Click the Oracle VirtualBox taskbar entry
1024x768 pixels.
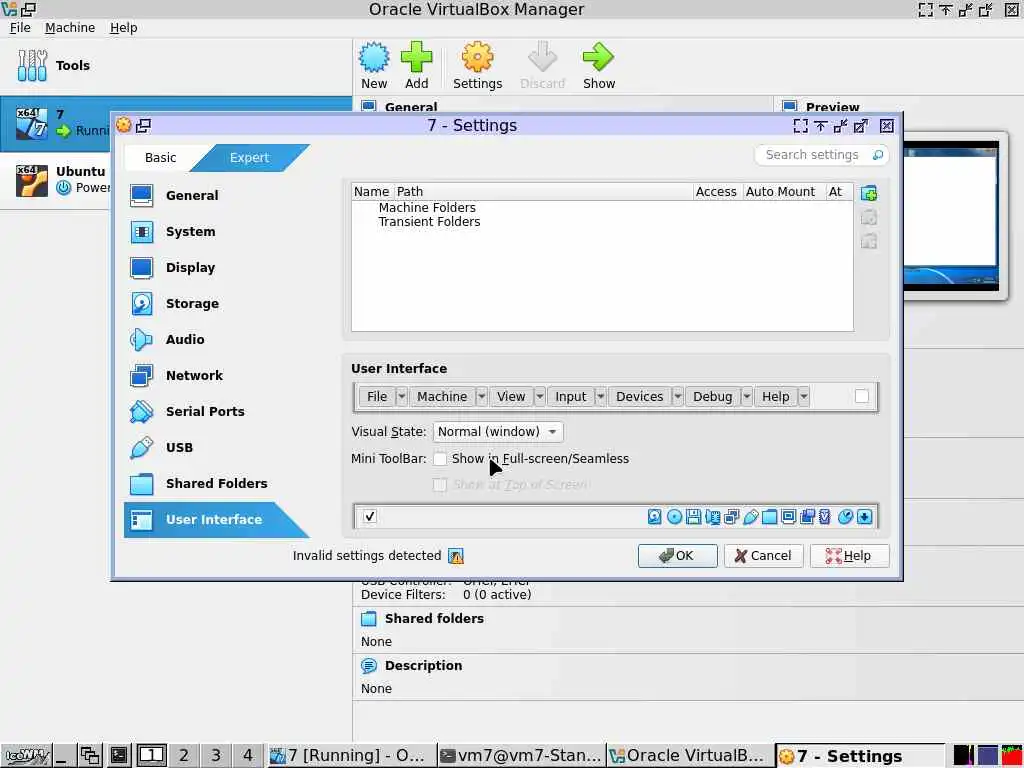coord(690,756)
